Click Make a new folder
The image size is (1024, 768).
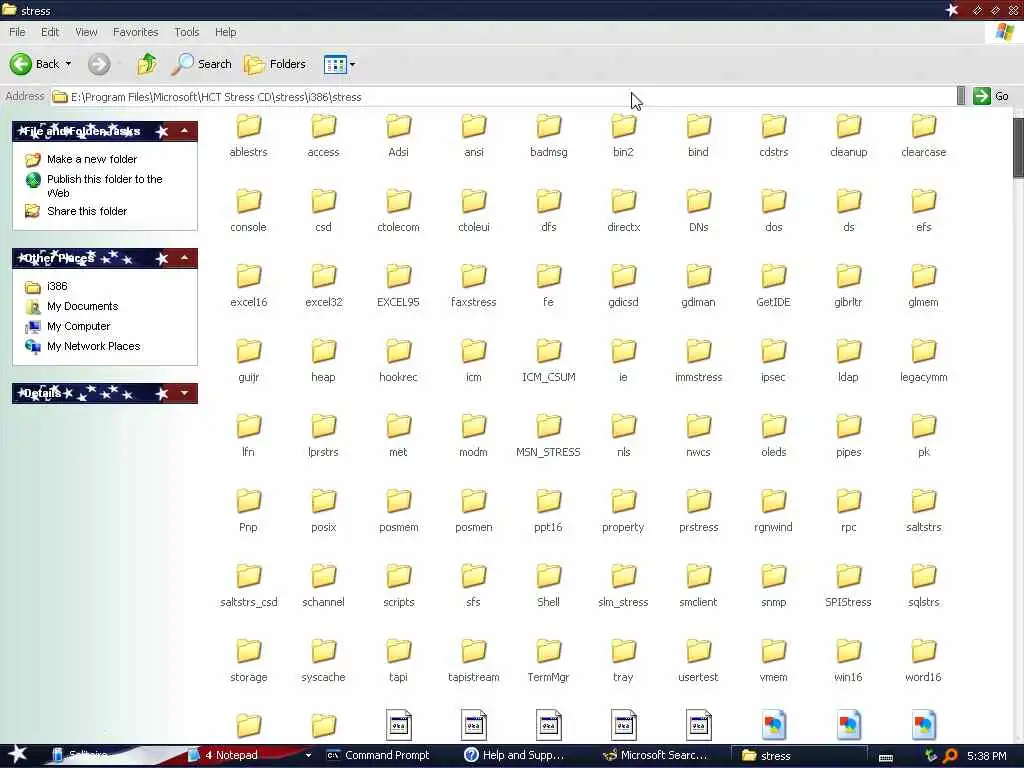tap(91, 159)
